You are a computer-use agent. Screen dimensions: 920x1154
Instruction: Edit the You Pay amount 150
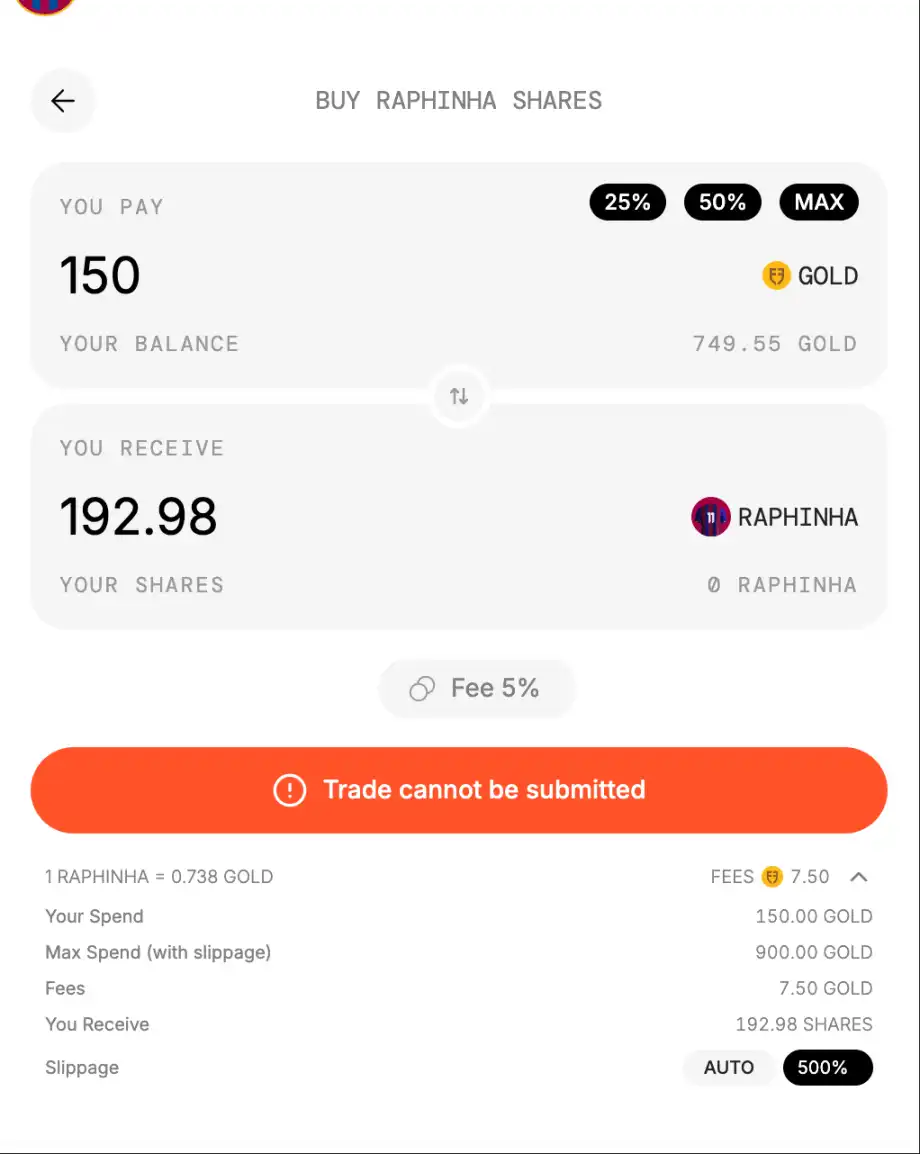pyautogui.click(x=100, y=276)
